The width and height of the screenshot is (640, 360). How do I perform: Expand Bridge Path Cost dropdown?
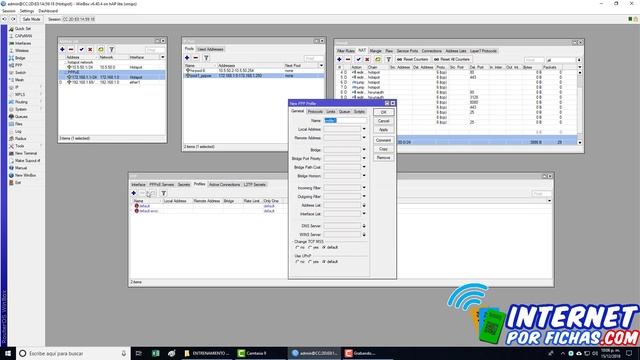tap(364, 167)
